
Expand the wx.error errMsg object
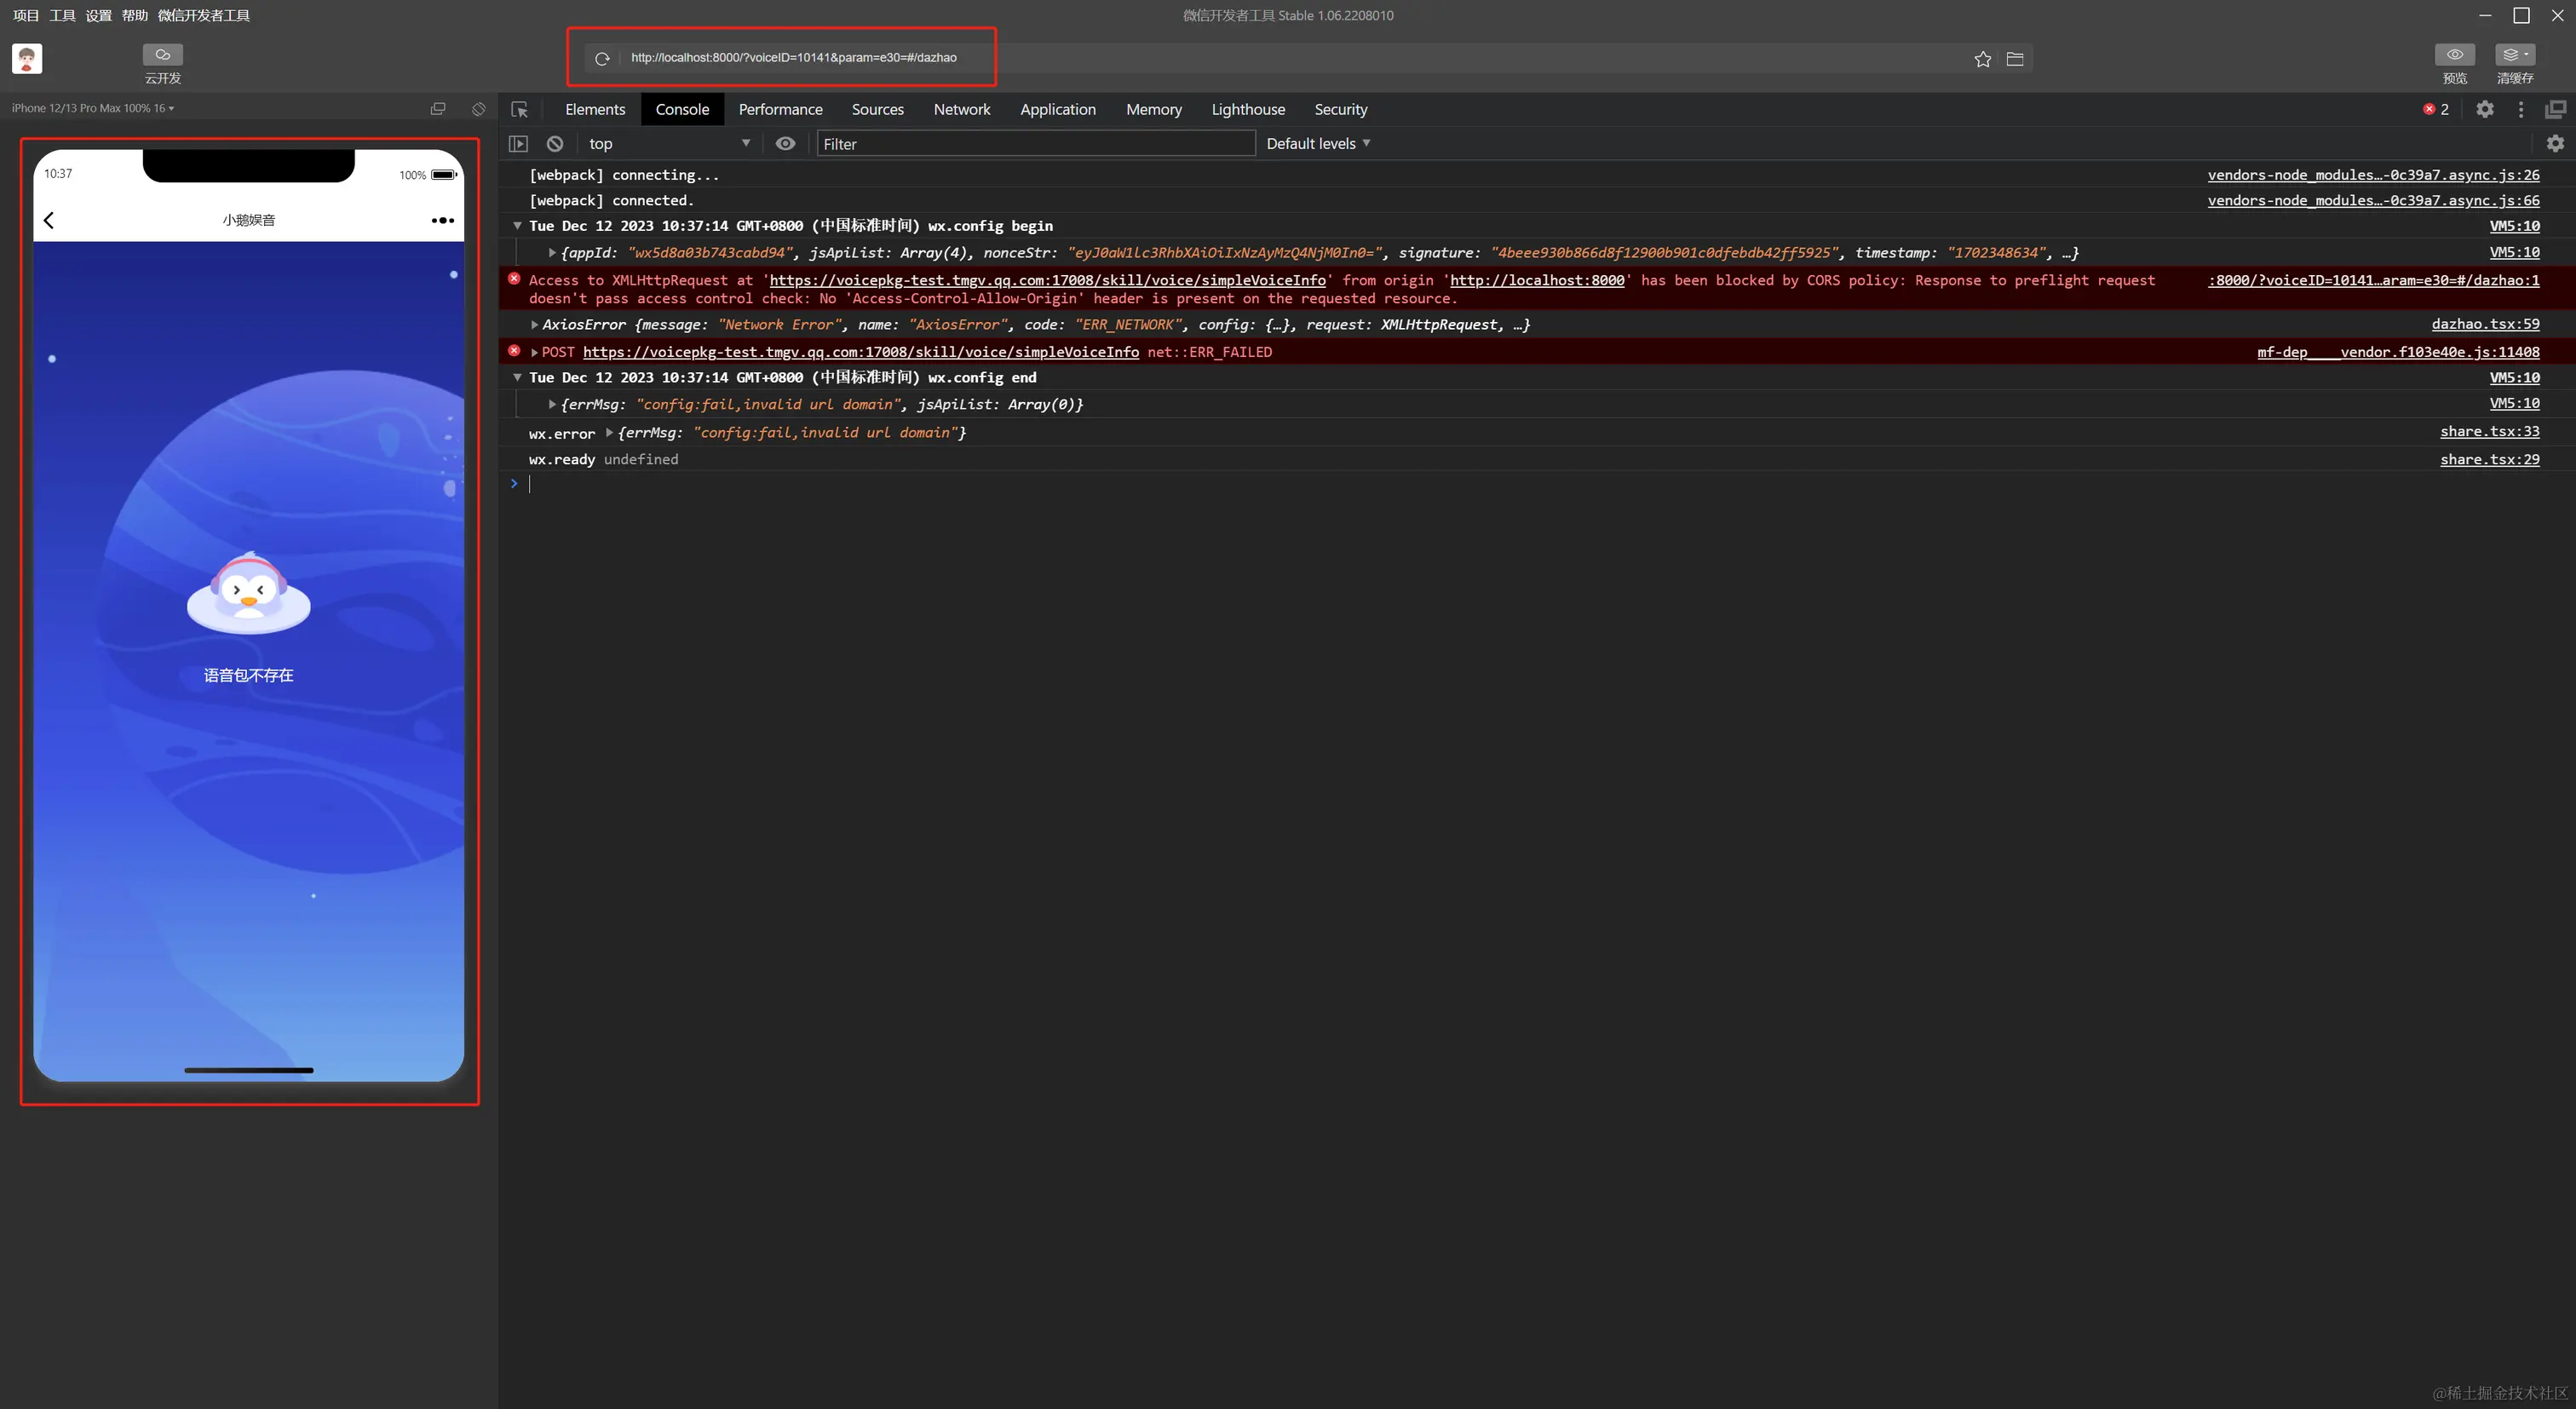pos(609,433)
